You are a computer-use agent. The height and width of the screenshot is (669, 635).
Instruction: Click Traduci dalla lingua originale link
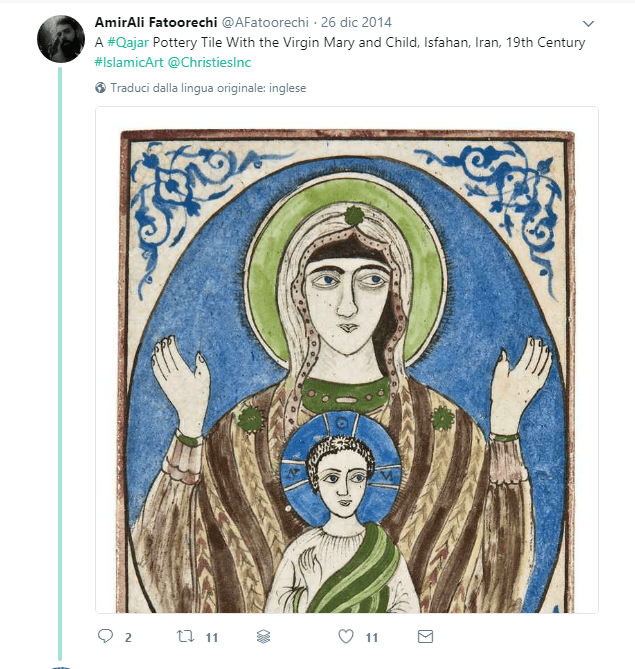click(208, 88)
